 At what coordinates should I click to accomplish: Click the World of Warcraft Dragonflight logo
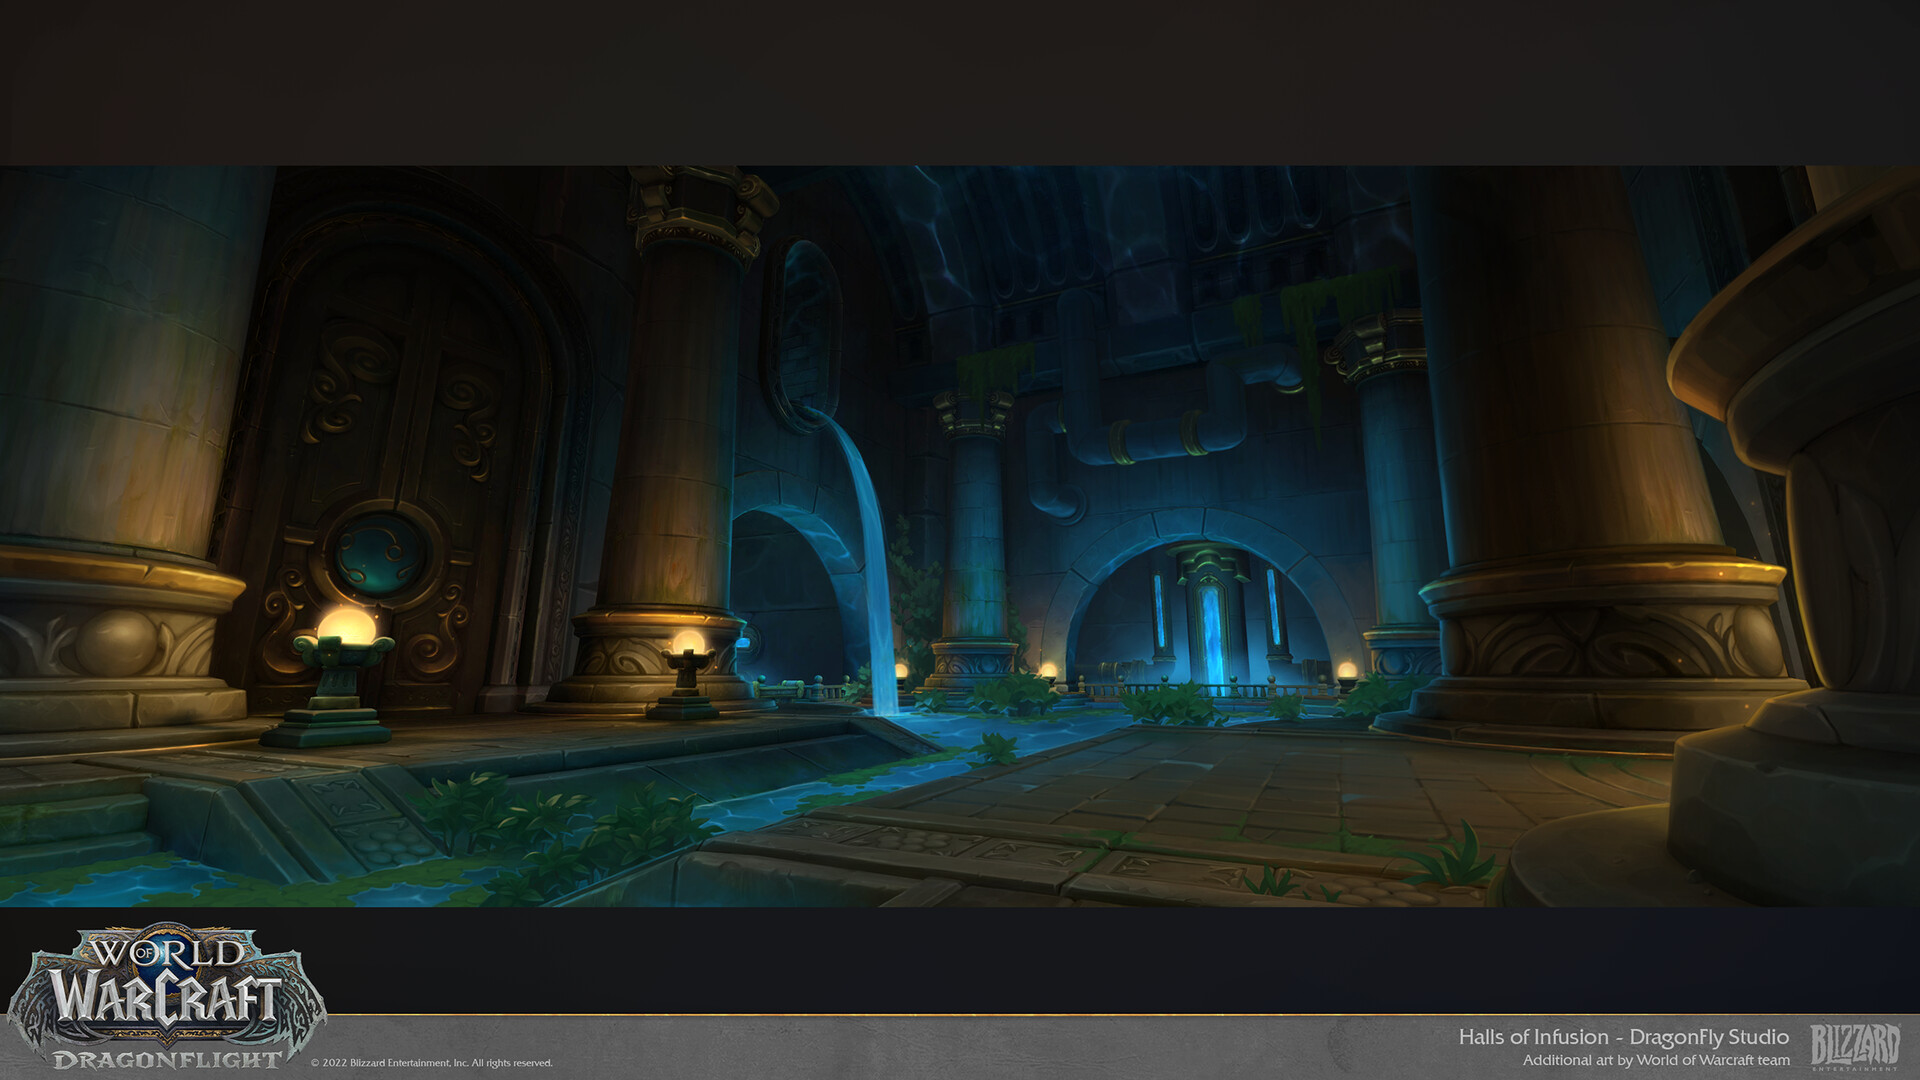coord(165,990)
